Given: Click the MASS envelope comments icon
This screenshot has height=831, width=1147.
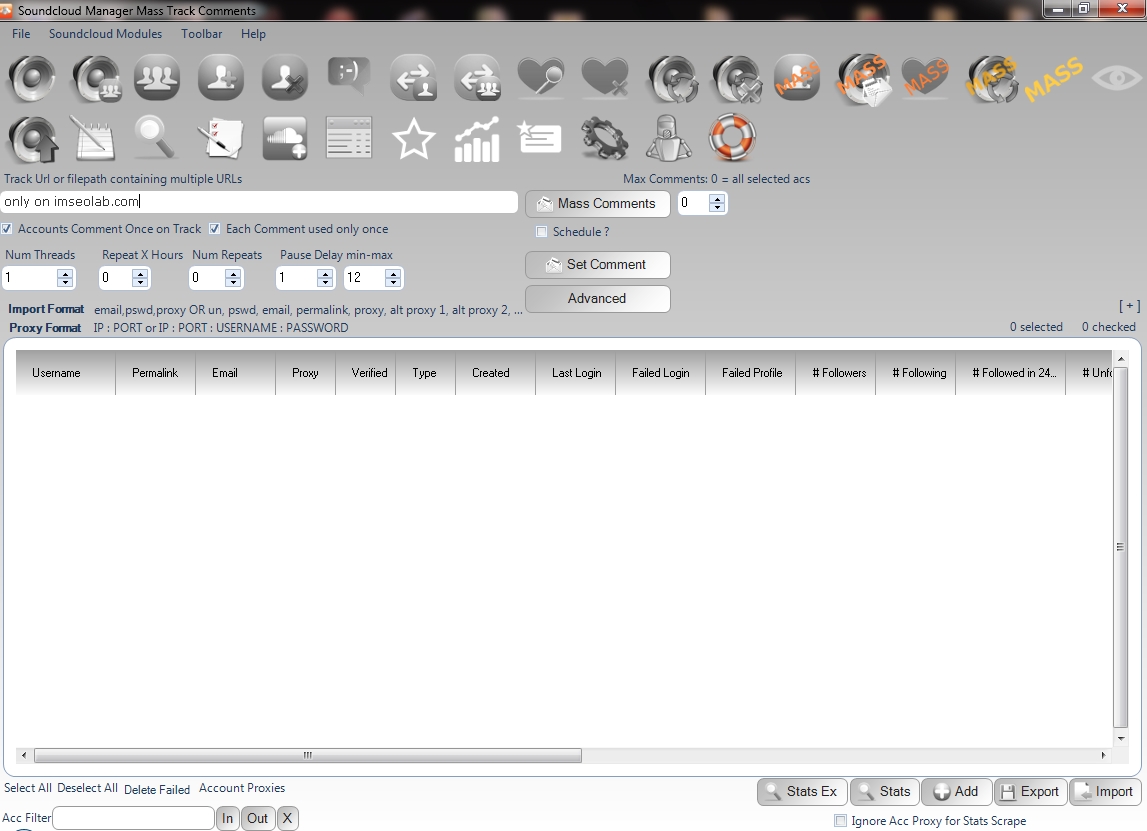Looking at the screenshot, I should [x=865, y=79].
